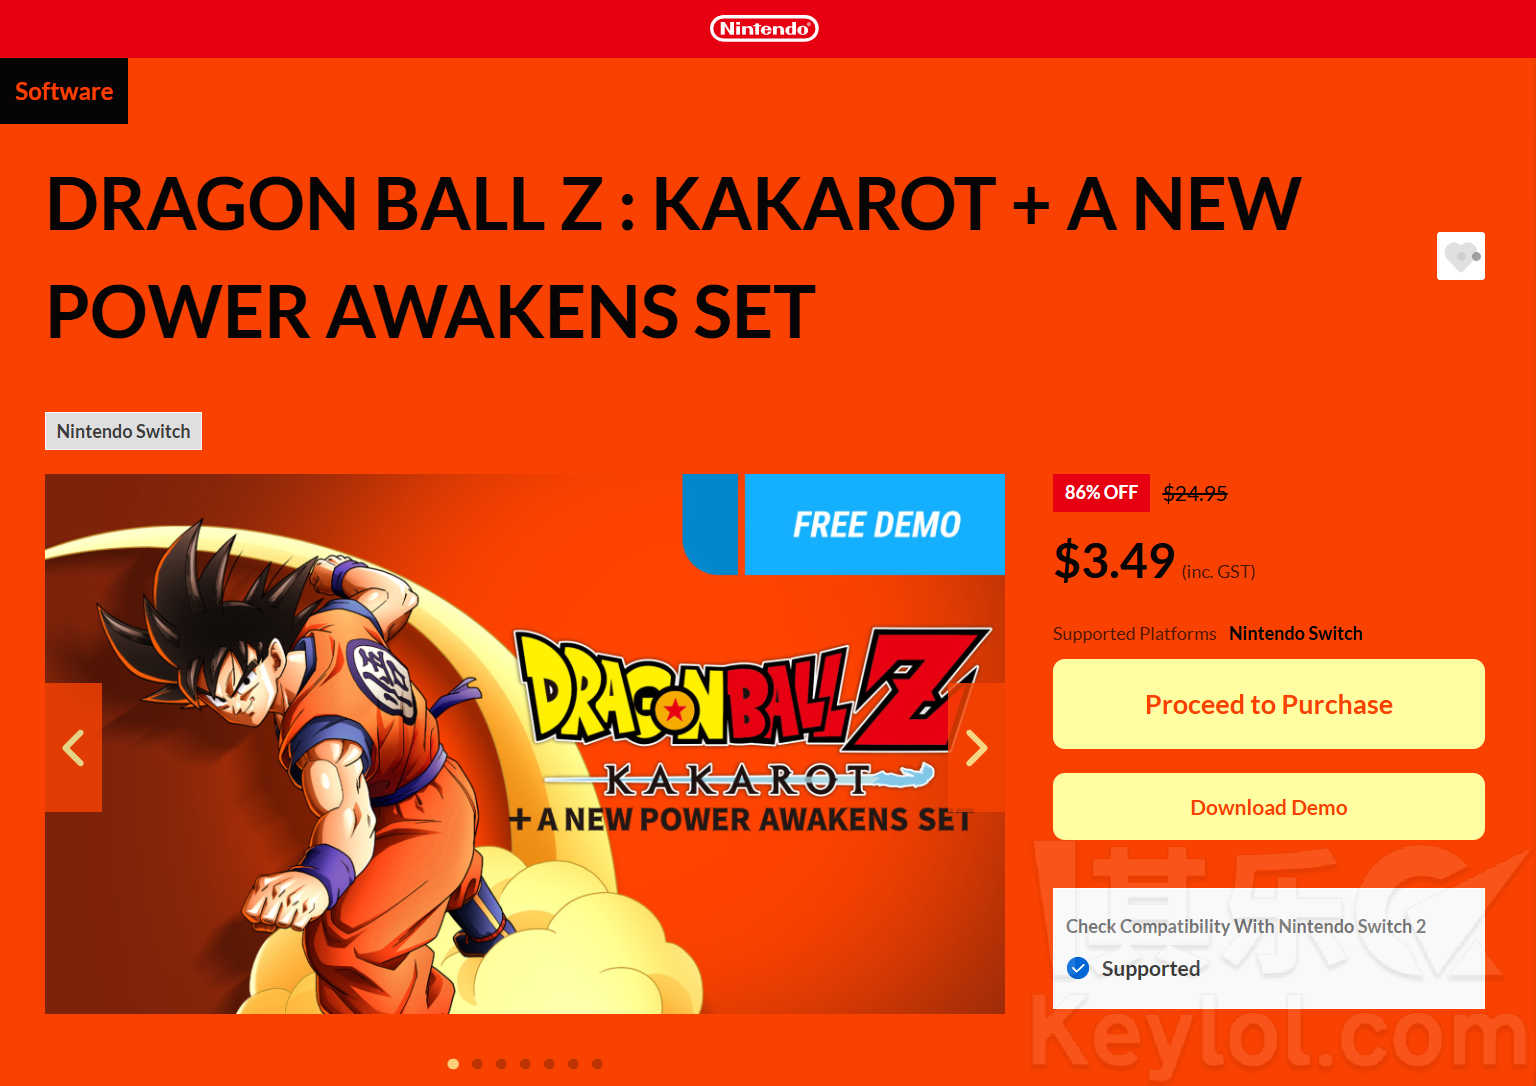Viewport: 1536px width, 1086px height.
Task: Click Proceed to Purchase button
Action: (x=1268, y=704)
